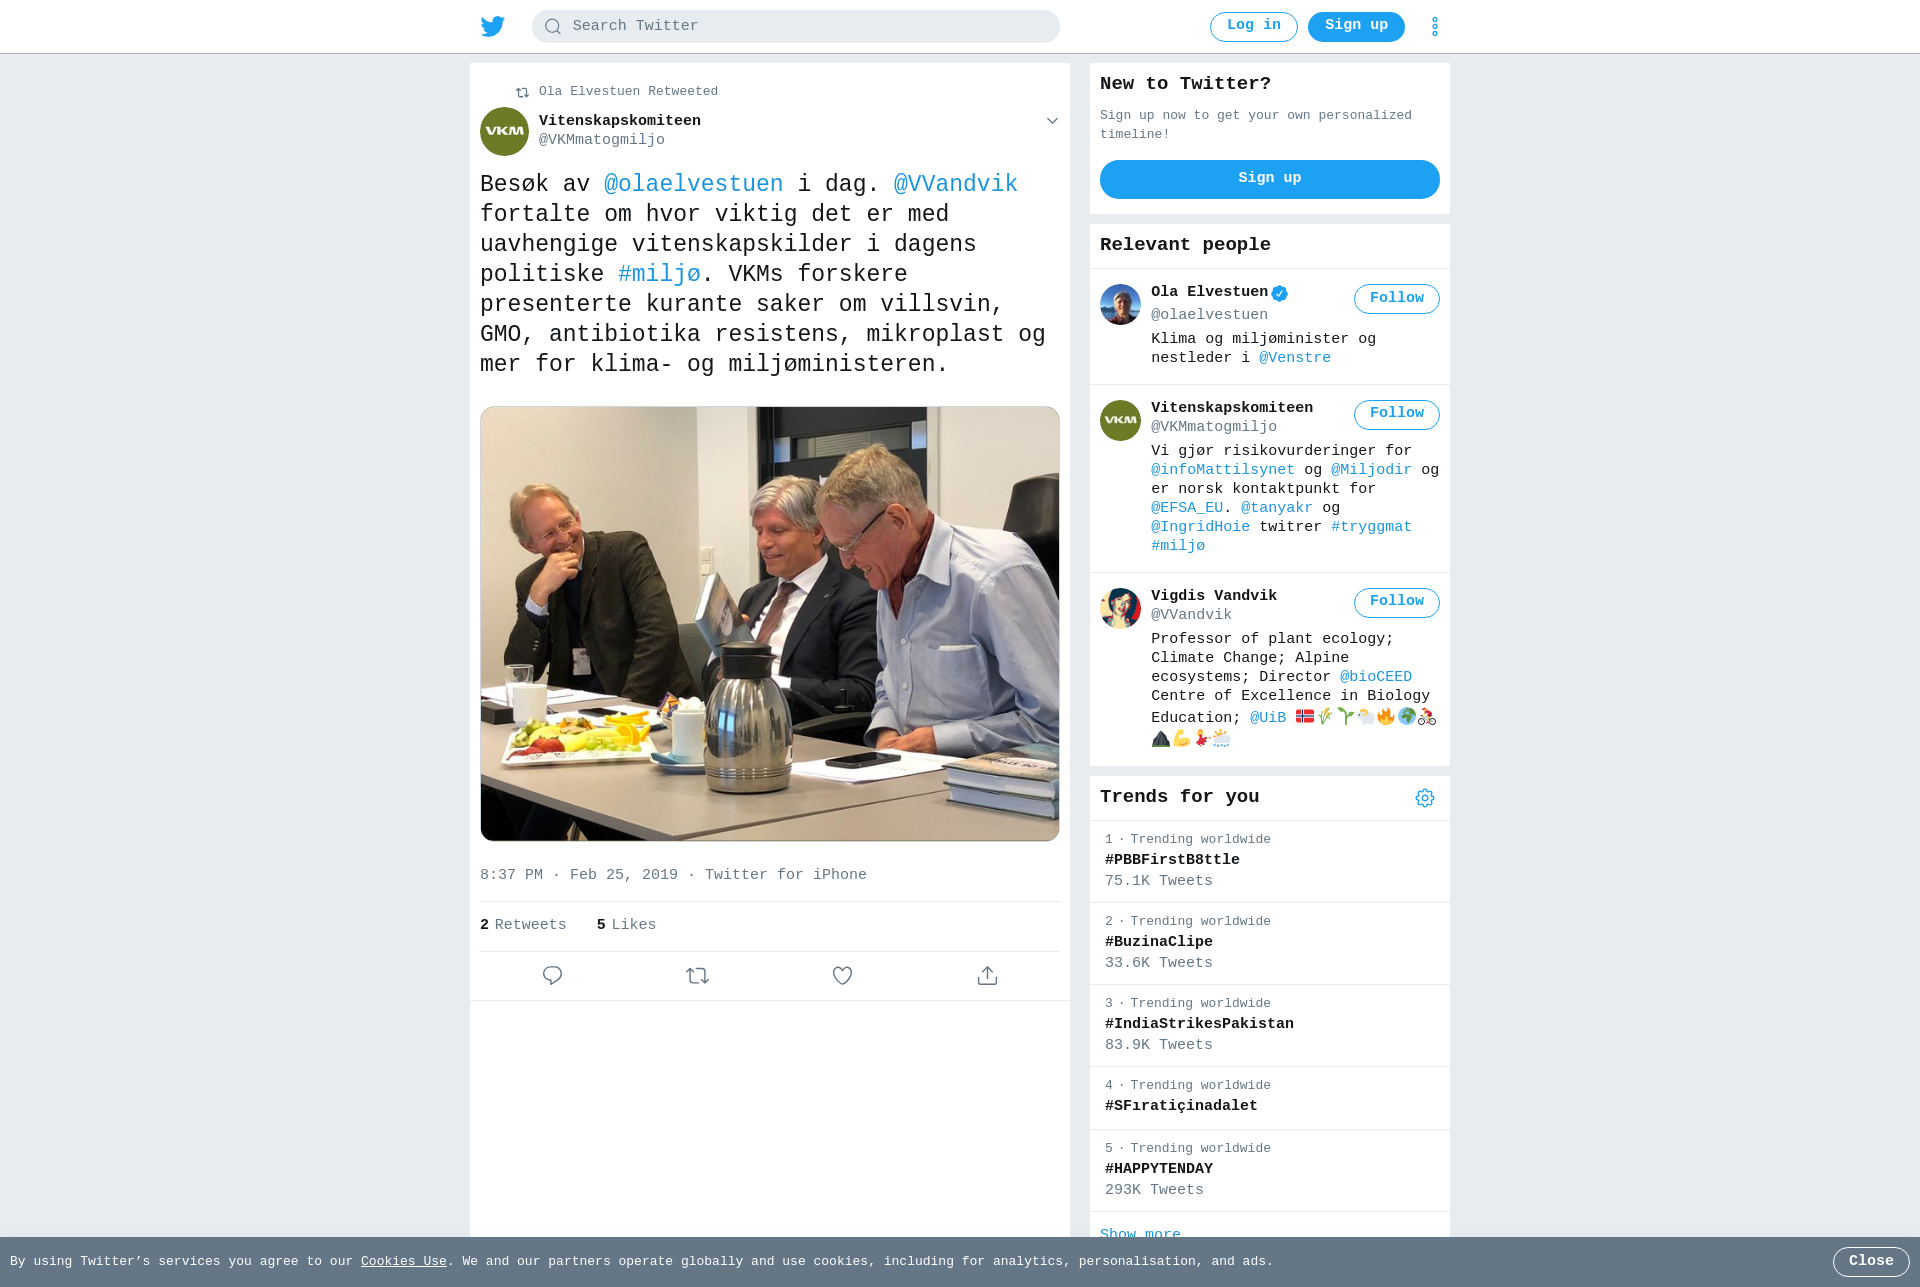Follow Vitenskapskomiteen in Relevant people
This screenshot has height=1287, width=1920.
click(1396, 414)
